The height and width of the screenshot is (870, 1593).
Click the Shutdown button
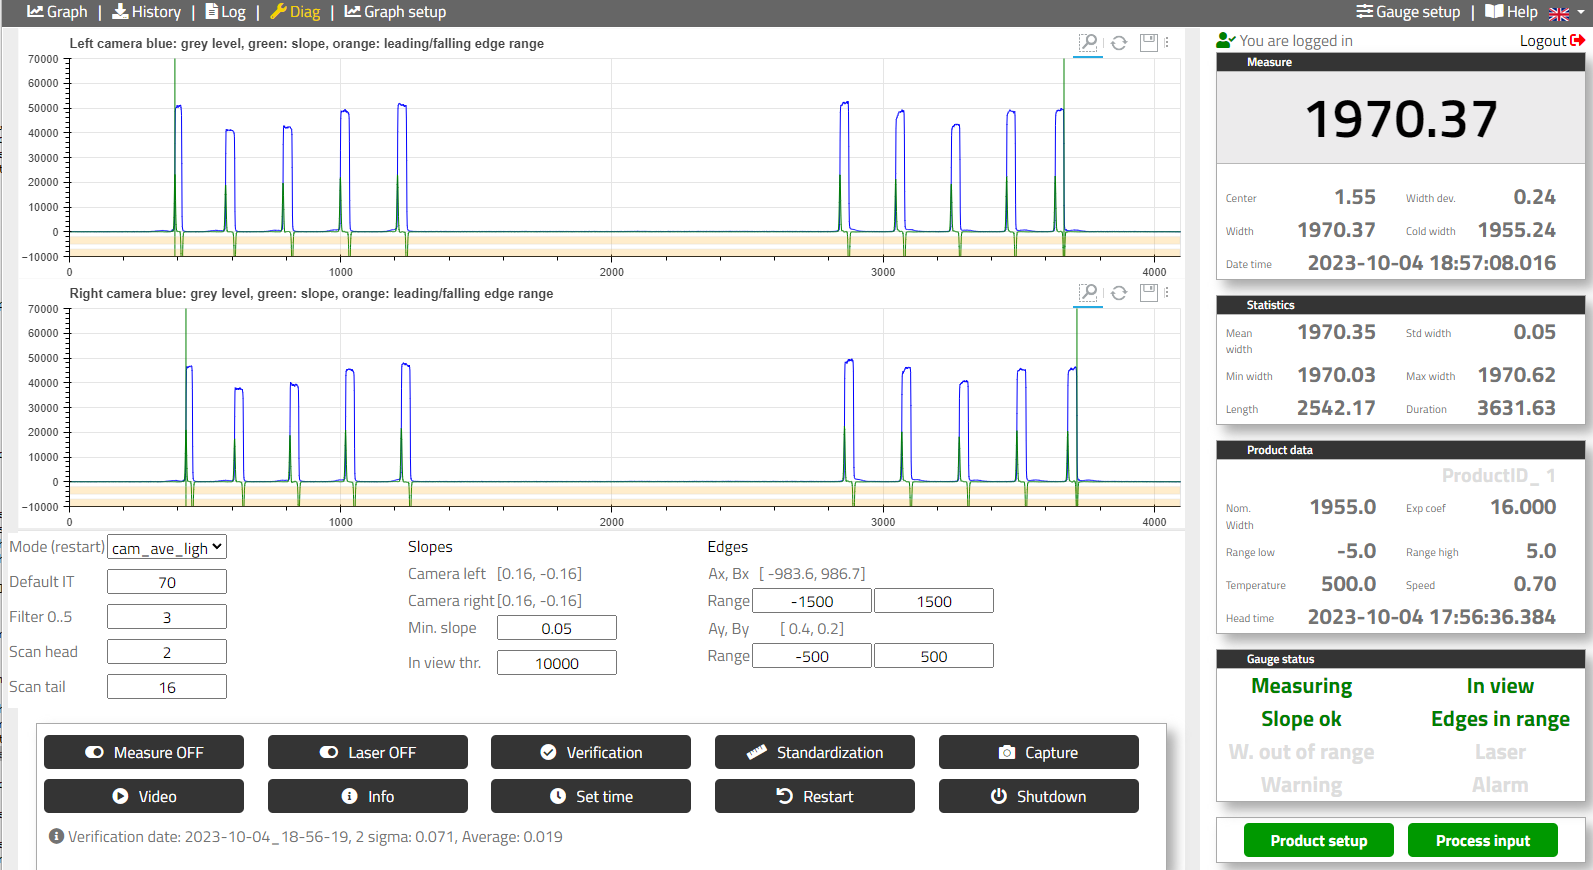1038,796
